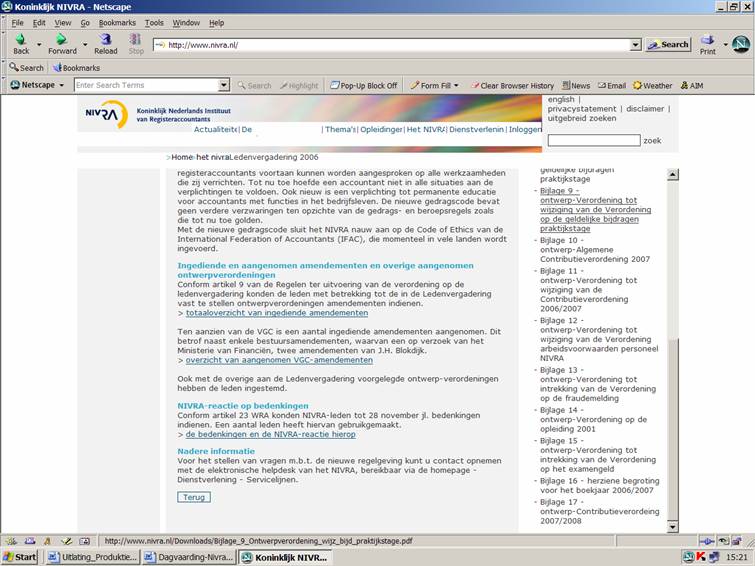Viewport: 755px width, 566px height.
Task: Click the Composer pencil icon in status bar
Action: point(66,541)
